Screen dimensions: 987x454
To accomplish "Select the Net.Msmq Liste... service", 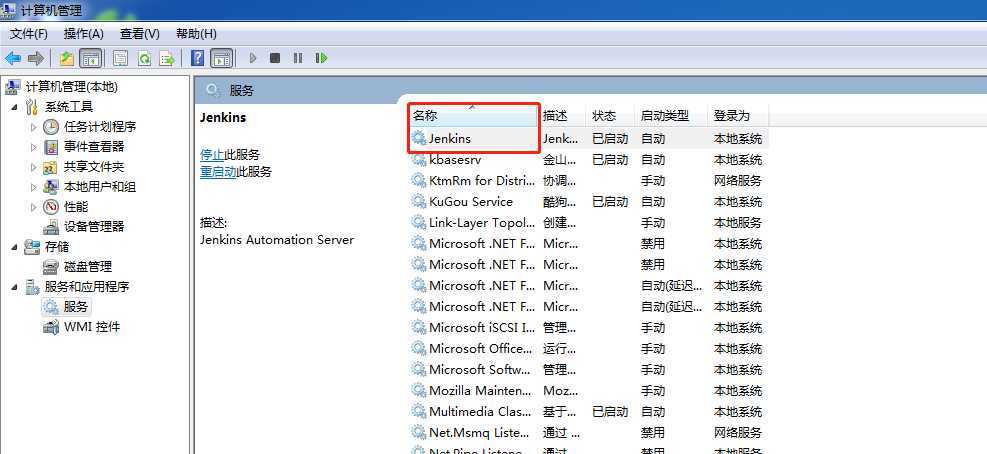I will (588, 433).
